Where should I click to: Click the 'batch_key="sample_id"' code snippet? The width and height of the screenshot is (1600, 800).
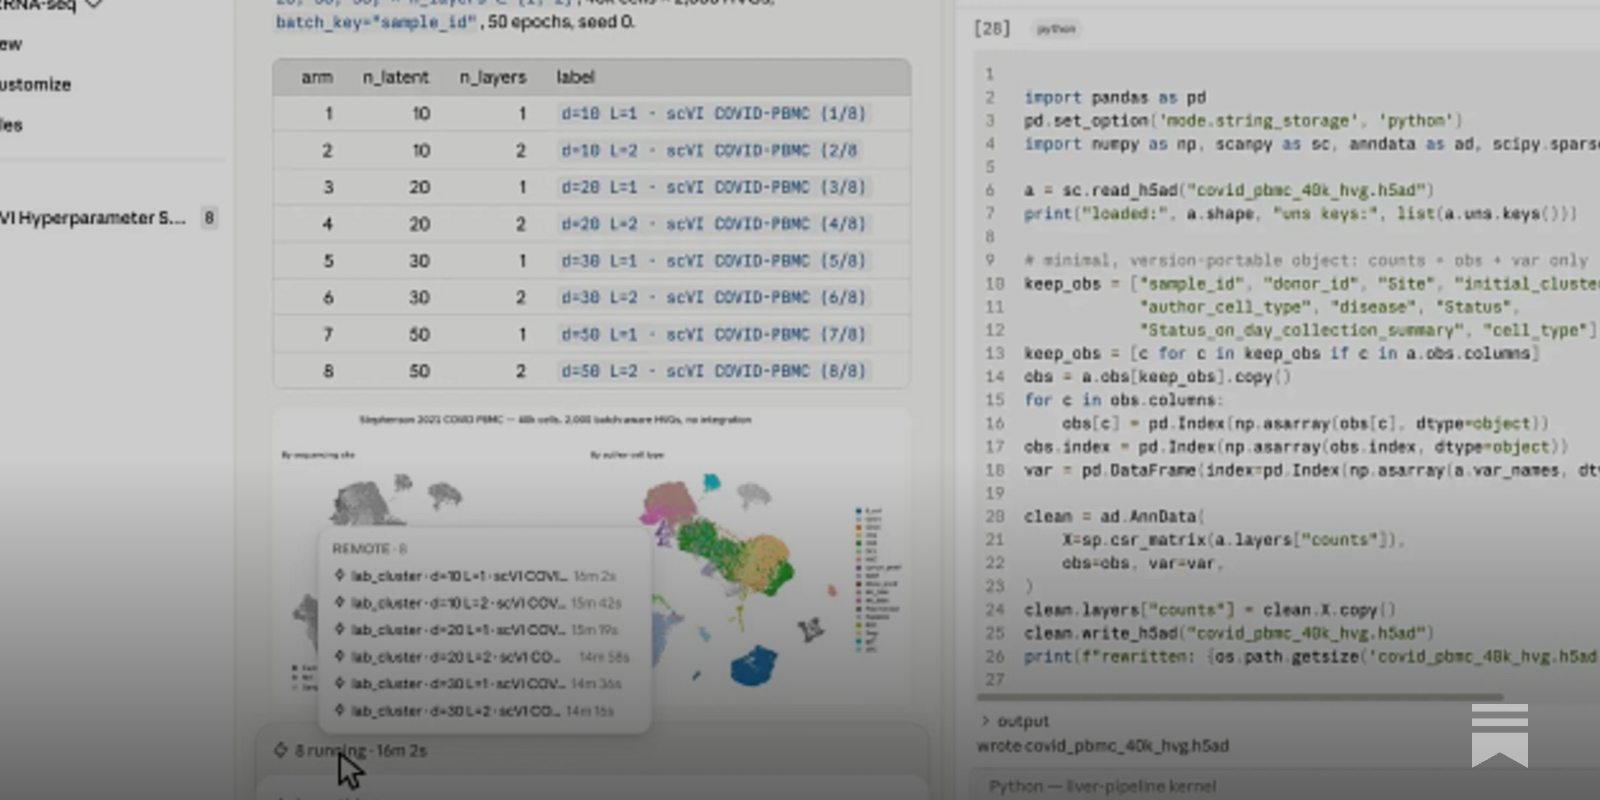[376, 22]
